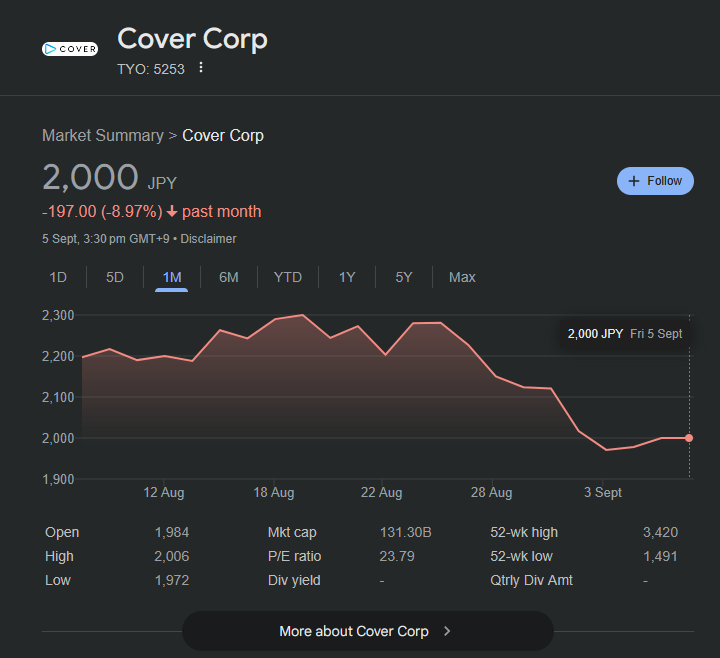Click the Market Summary breadcrumb link
The height and width of the screenshot is (658, 720).
pyautogui.click(x=102, y=135)
